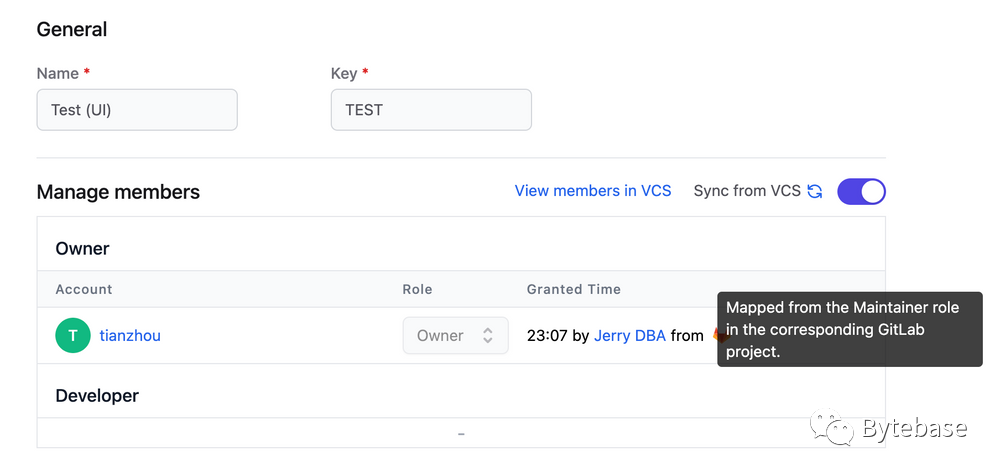Screen dimensions: 1000x475
Task: Select the Developer section heading
Action: (x=97, y=396)
